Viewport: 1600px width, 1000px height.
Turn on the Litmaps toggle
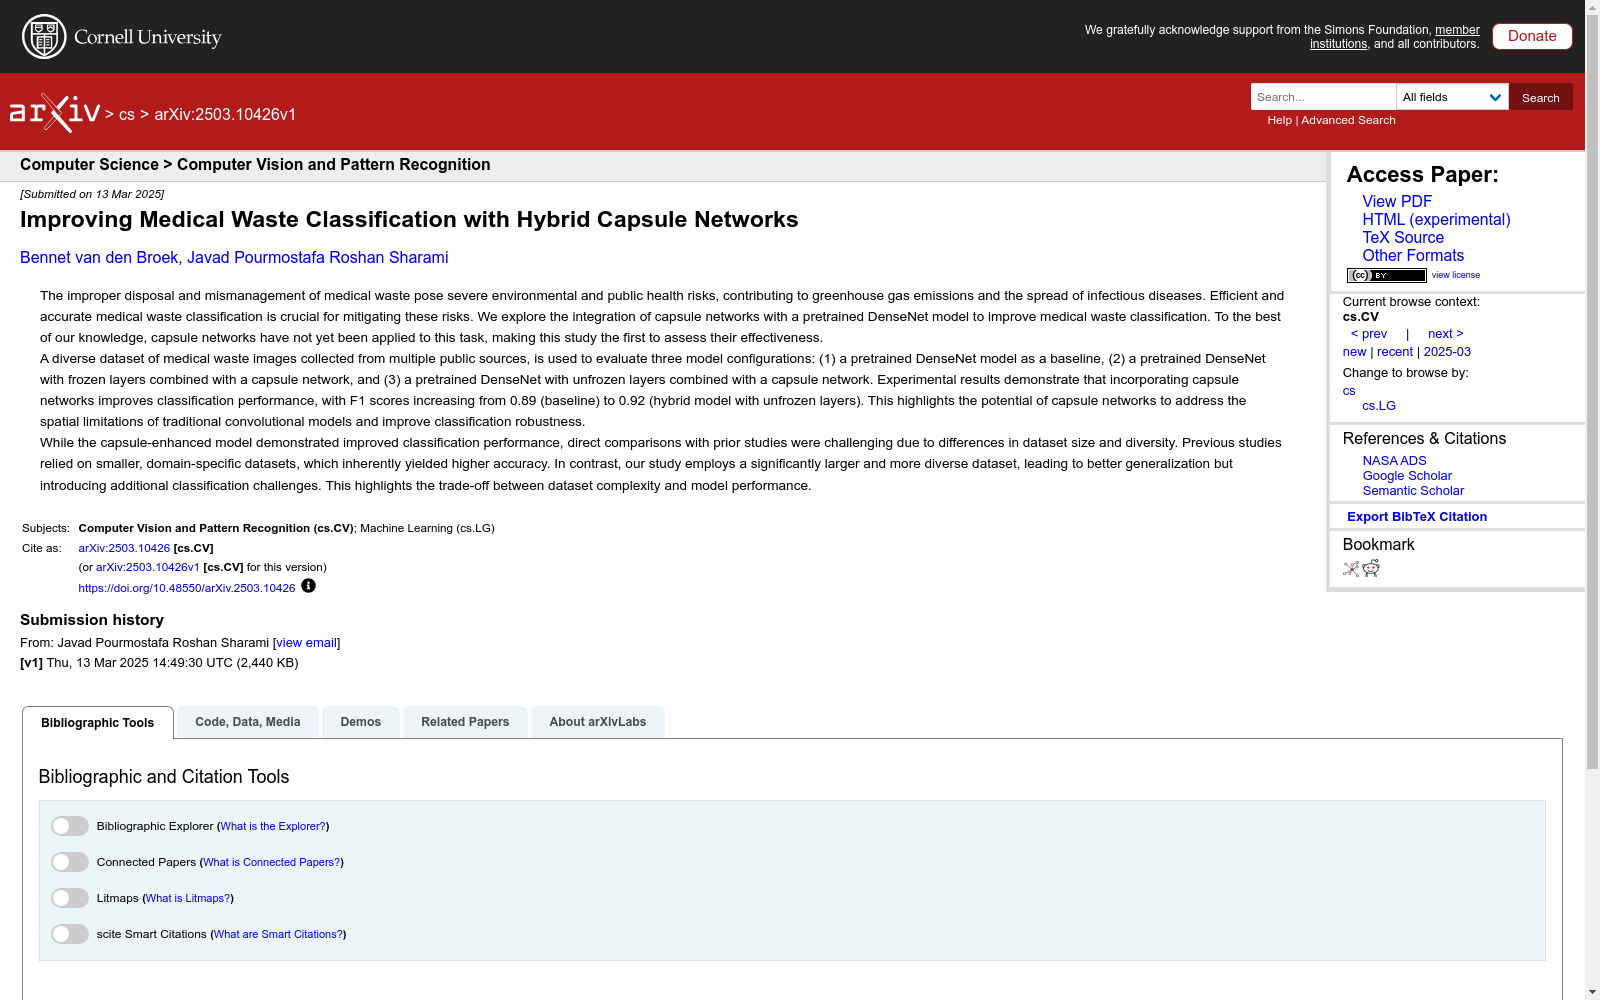70,898
